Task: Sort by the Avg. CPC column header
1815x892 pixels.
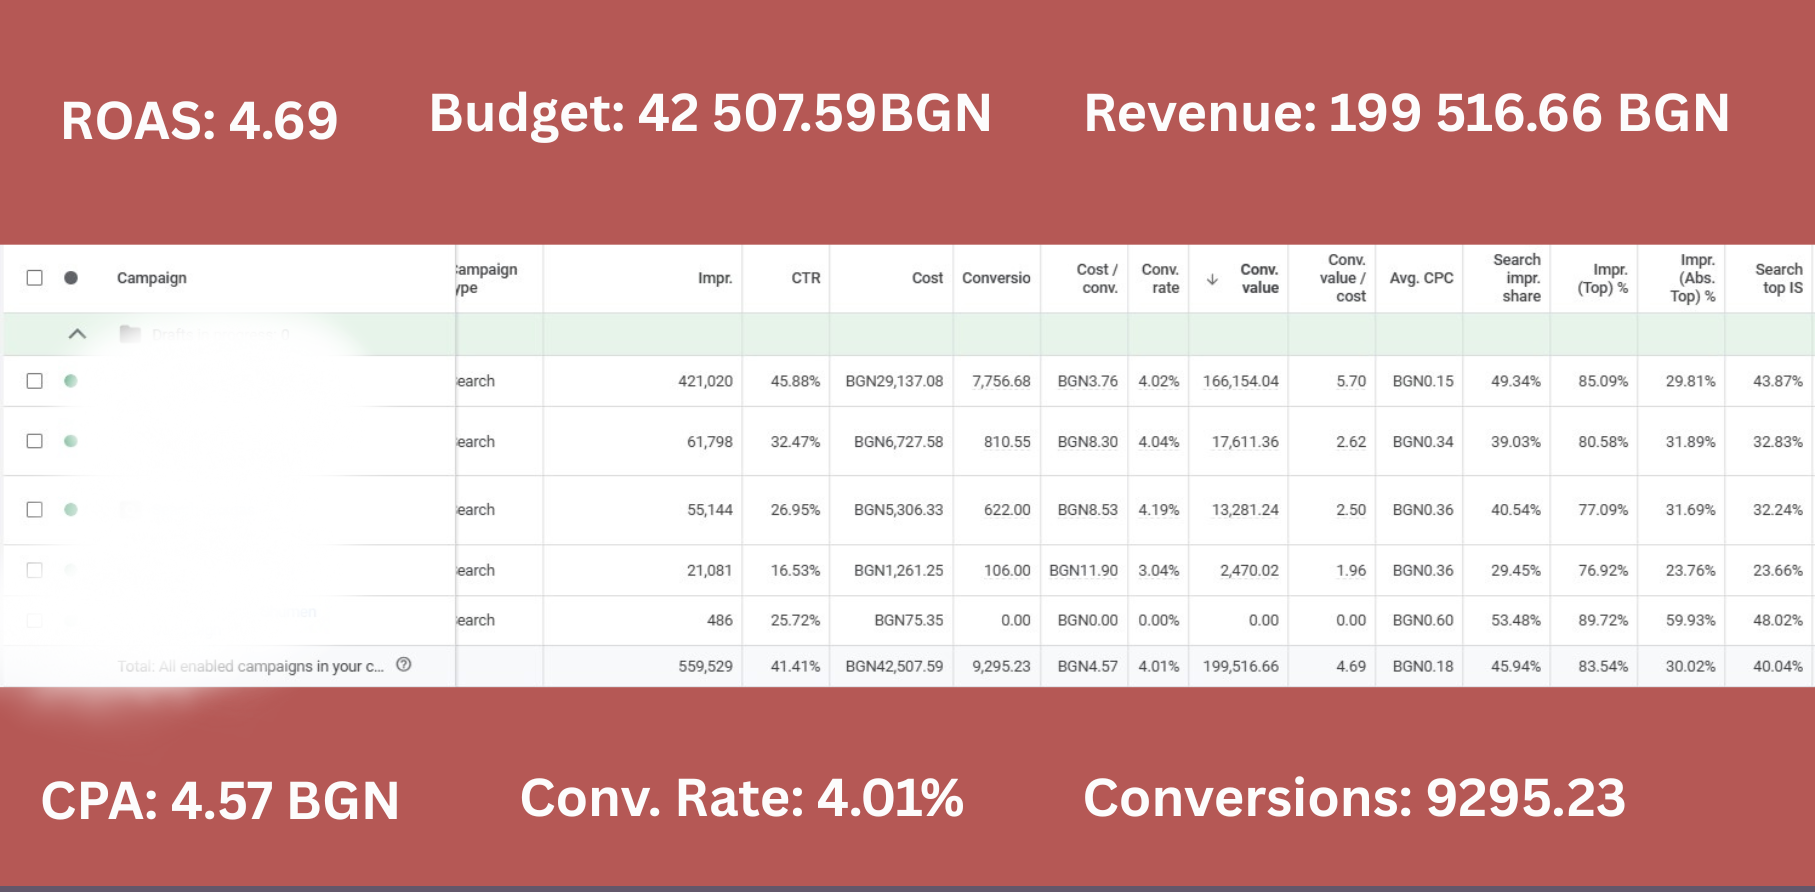Action: [1421, 278]
